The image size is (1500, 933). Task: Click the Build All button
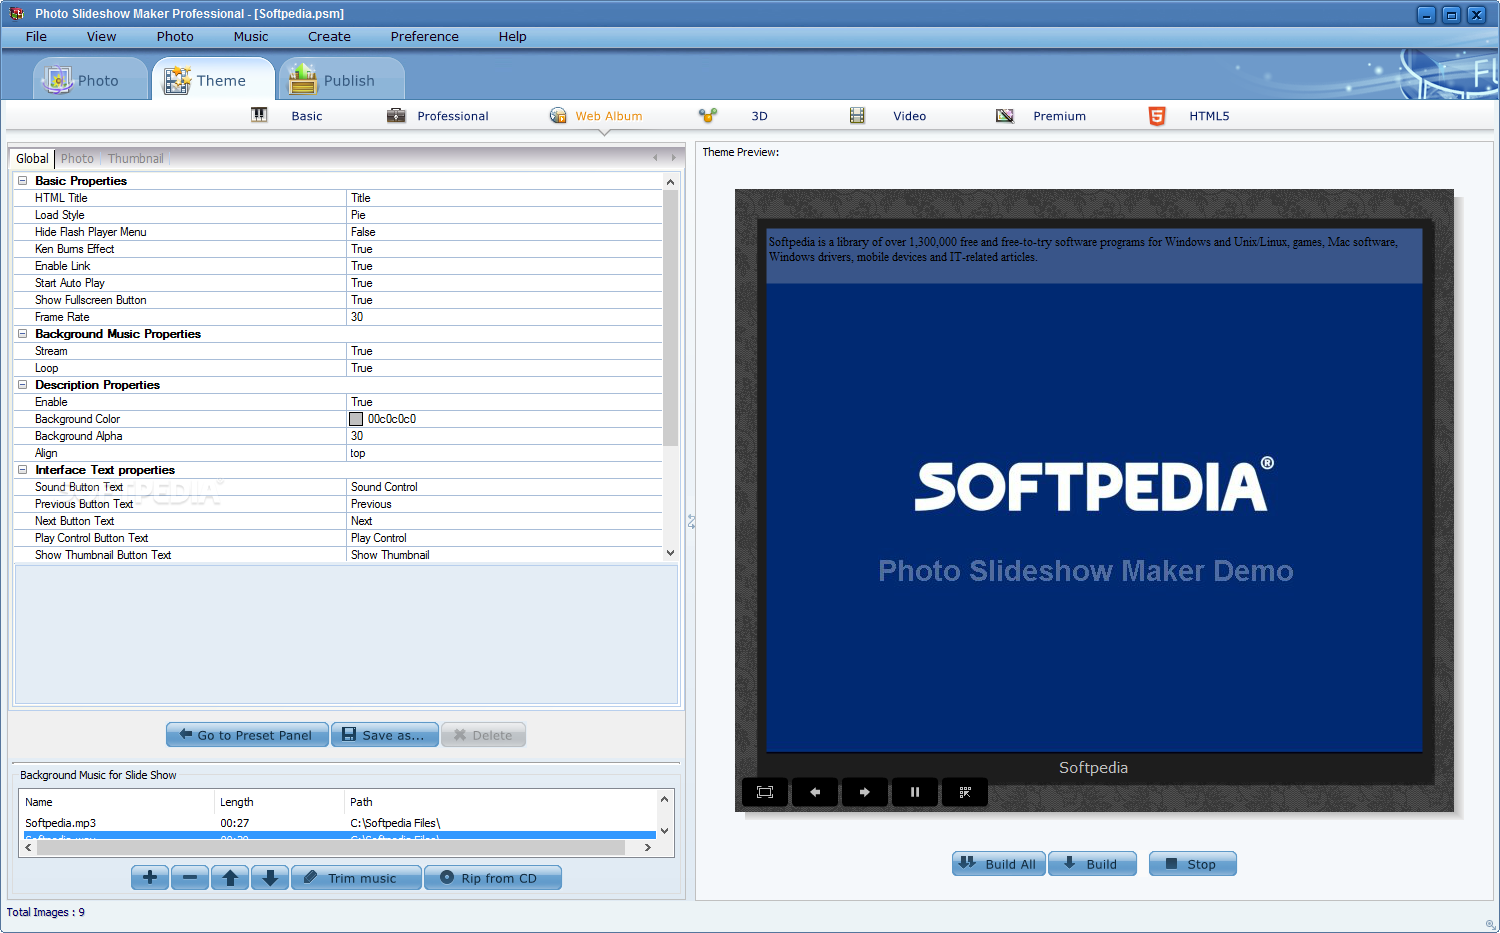pyautogui.click(x=999, y=864)
